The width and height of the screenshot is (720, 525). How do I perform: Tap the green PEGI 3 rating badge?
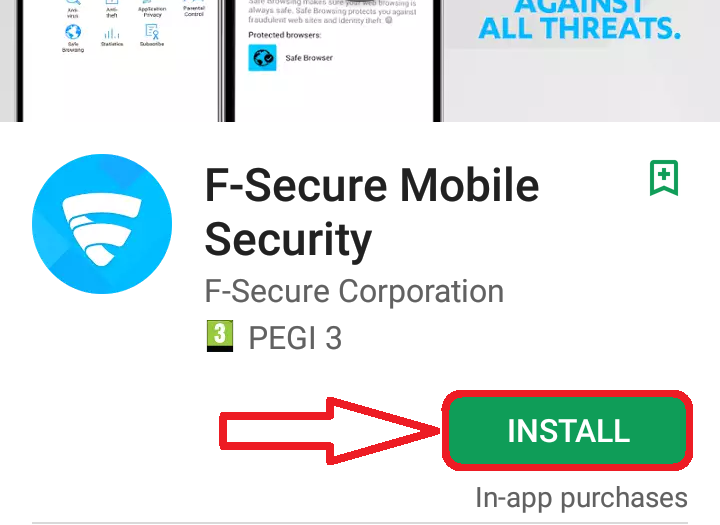pyautogui.click(x=220, y=336)
